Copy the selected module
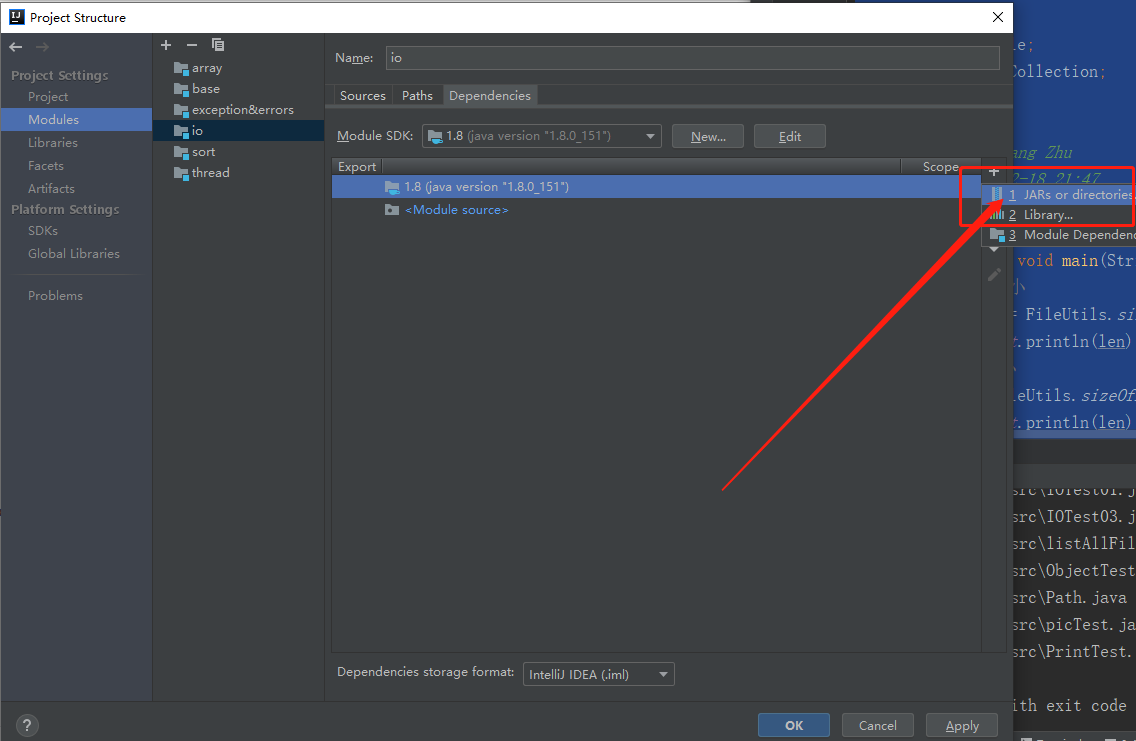The width and height of the screenshot is (1136, 741). pos(218,45)
